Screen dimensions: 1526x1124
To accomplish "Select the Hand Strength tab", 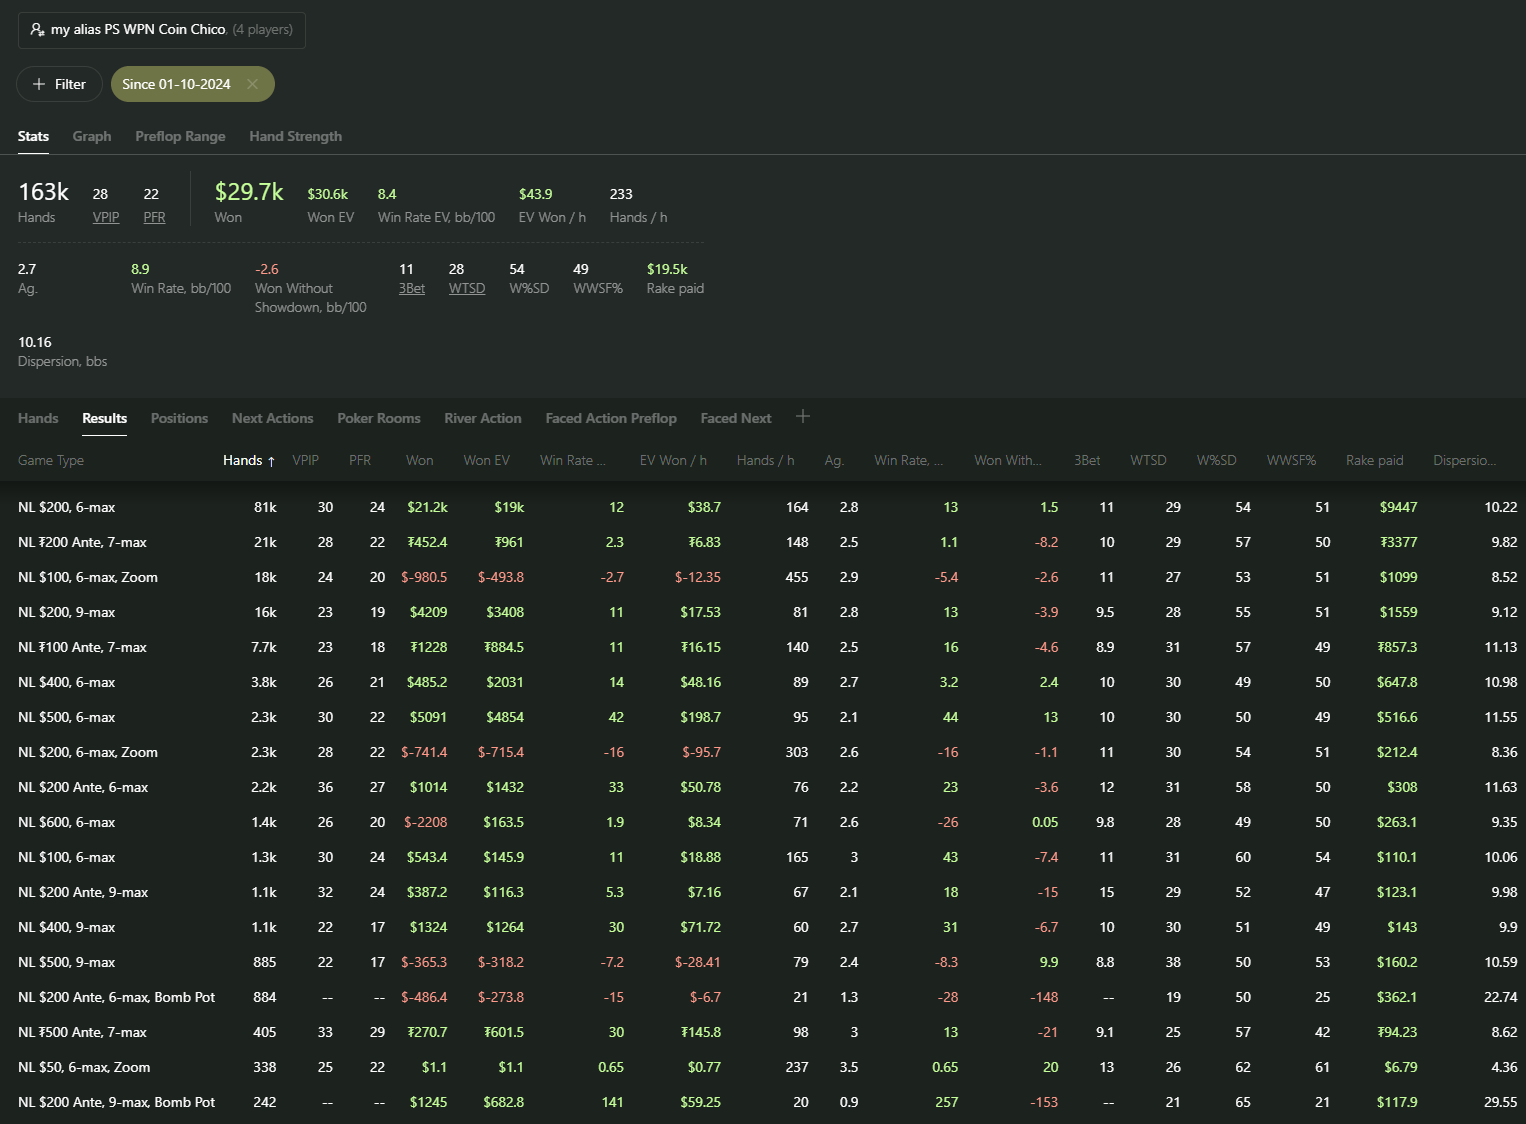I will 295,136.
